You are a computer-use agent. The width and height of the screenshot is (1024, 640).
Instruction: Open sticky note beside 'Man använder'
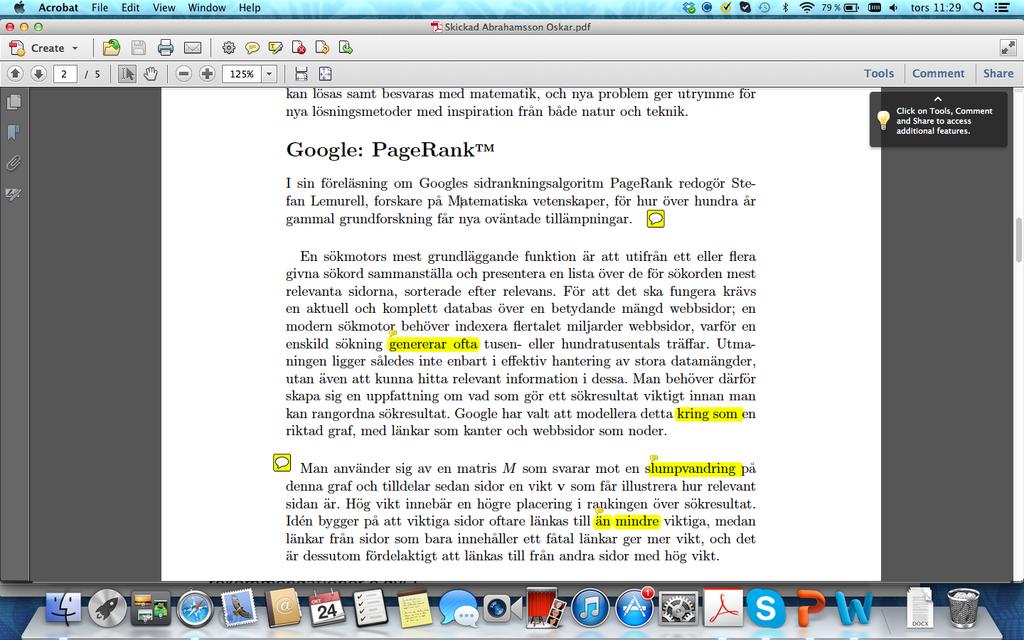281,462
